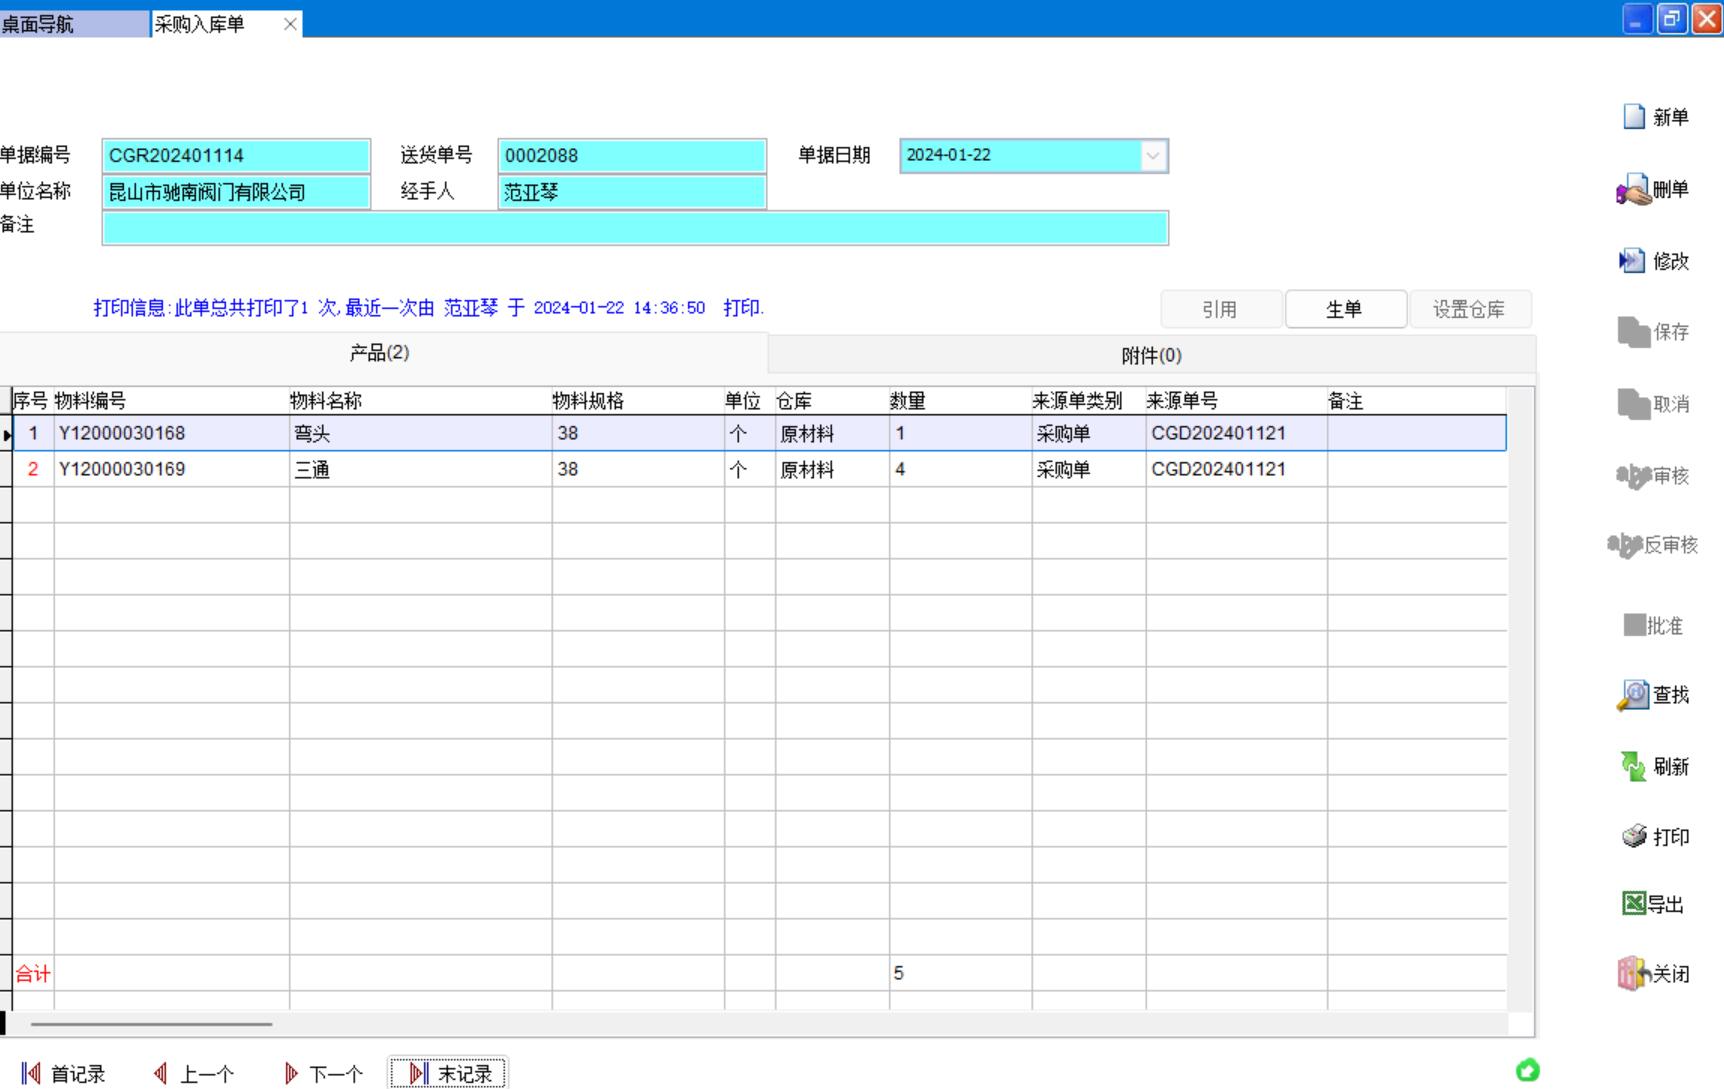Click the green status icon at bottom right
Screen dimensions: 1724x1089
coord(1527,1071)
